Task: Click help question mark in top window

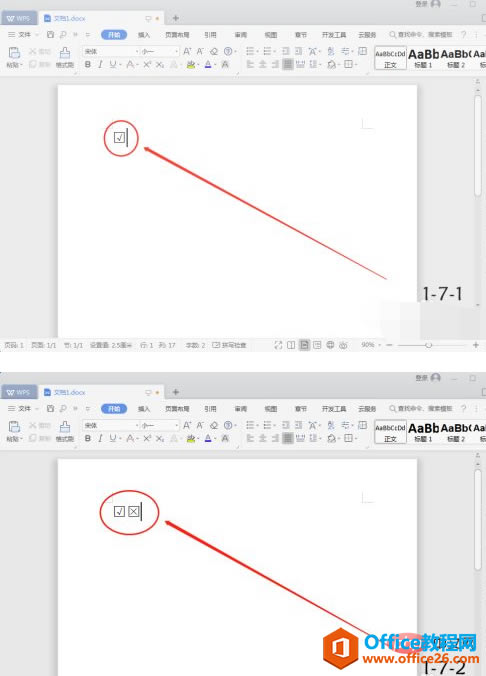Action: coord(464,34)
